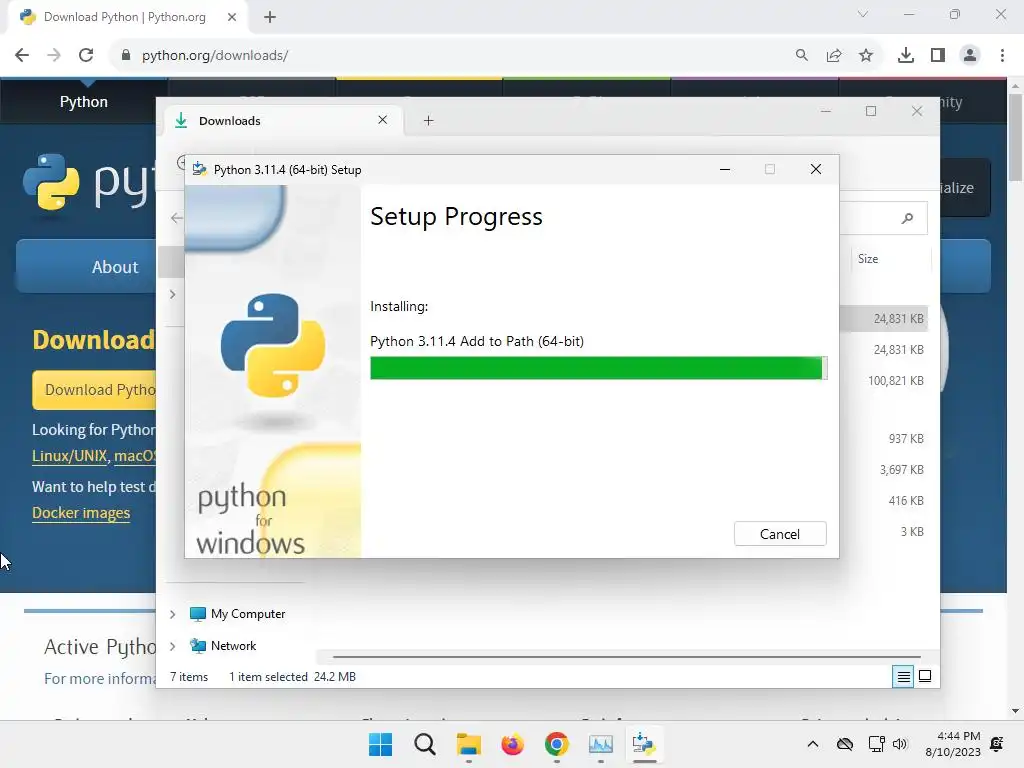Expand the collapsed navigation pane chevron
The width and height of the screenshot is (1024, 768).
[x=172, y=295]
